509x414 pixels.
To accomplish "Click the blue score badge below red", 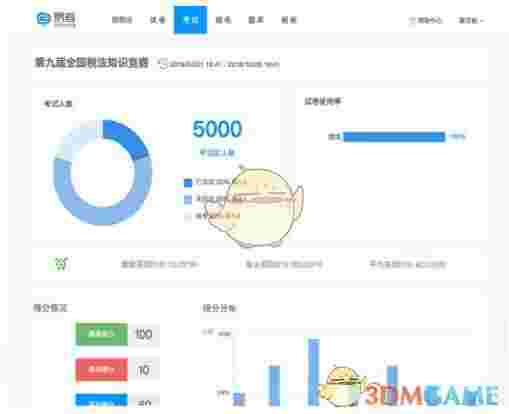I will point(102,400).
